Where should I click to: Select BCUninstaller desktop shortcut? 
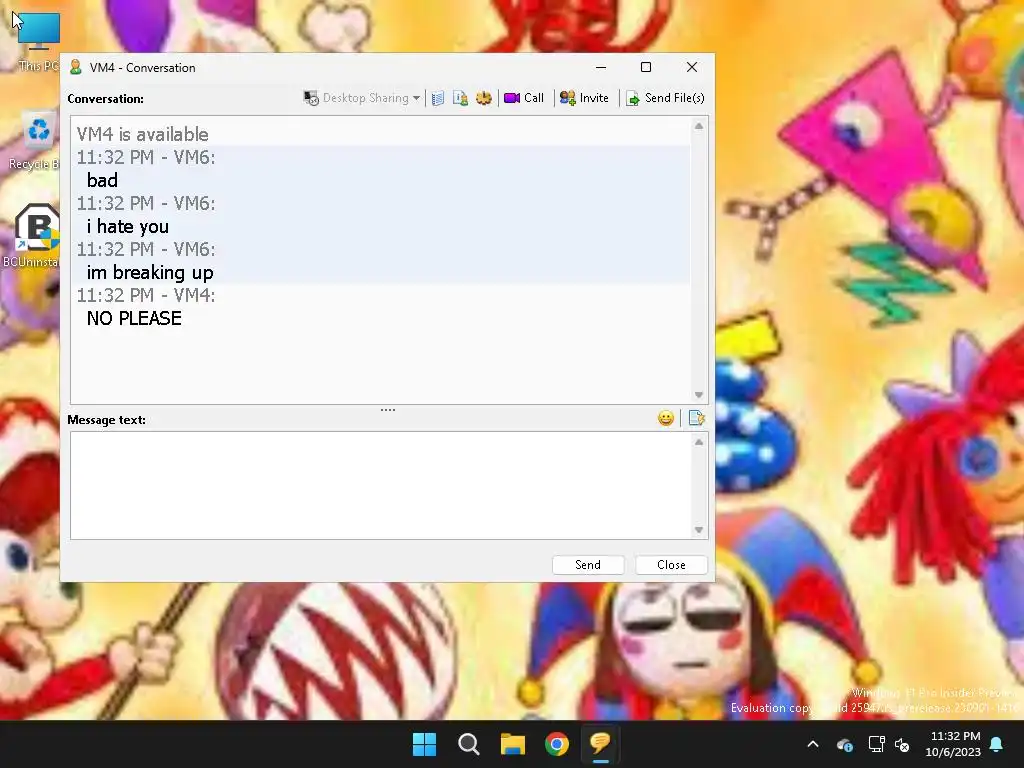(x=34, y=235)
